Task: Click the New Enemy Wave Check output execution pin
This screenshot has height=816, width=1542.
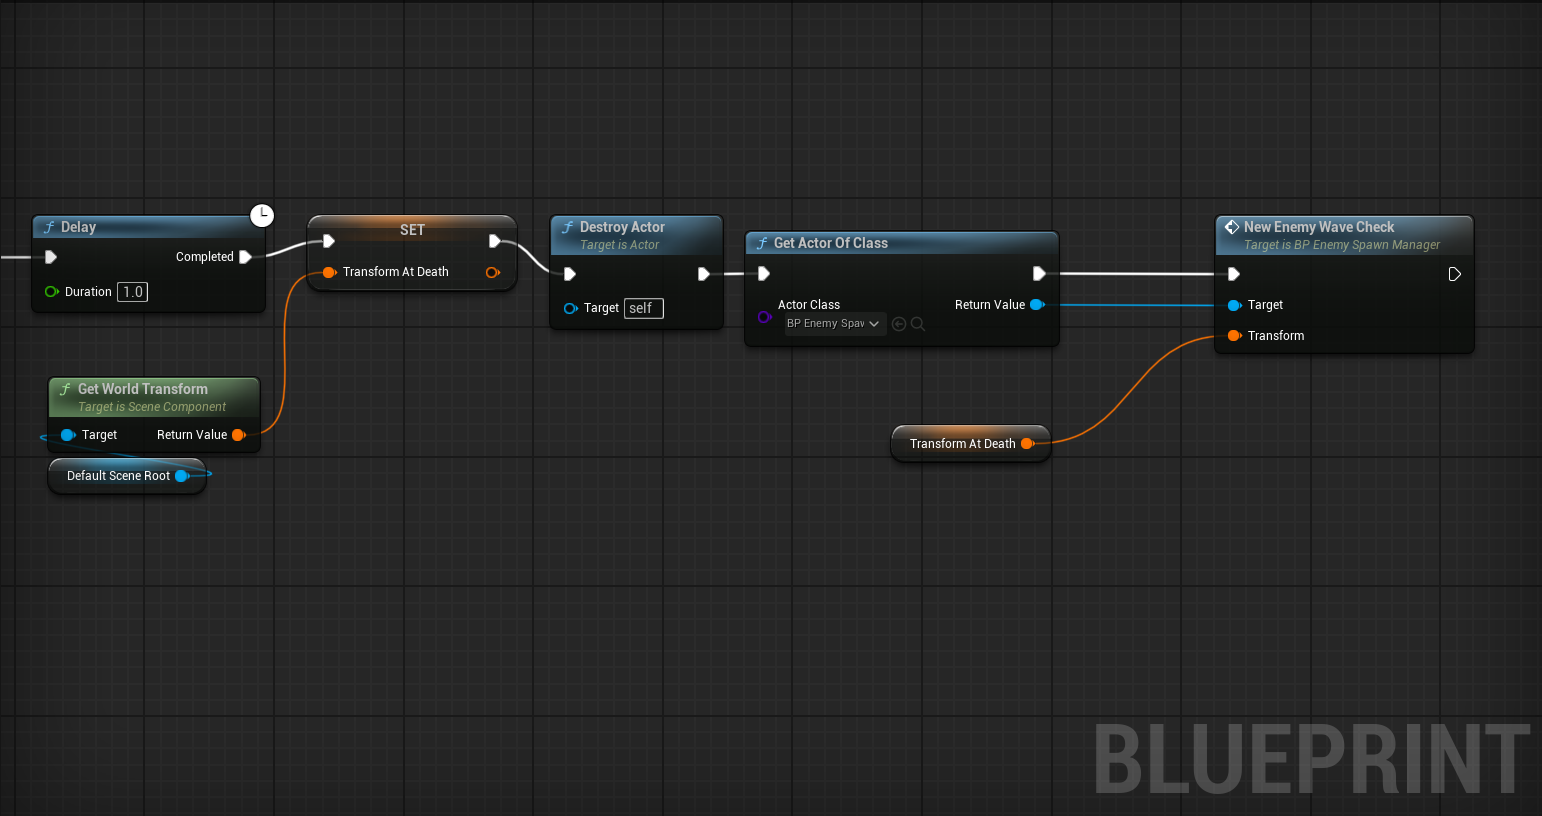Action: click(1455, 274)
